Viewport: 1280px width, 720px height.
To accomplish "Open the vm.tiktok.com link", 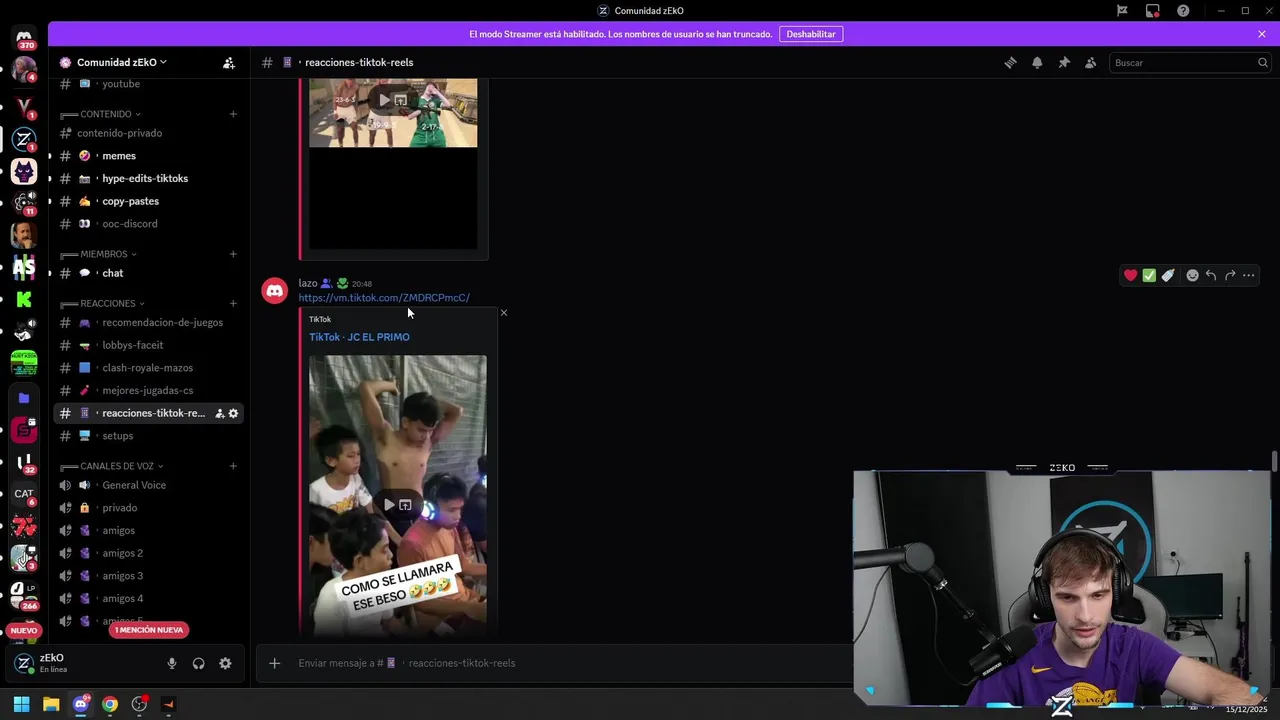I will tap(384, 298).
